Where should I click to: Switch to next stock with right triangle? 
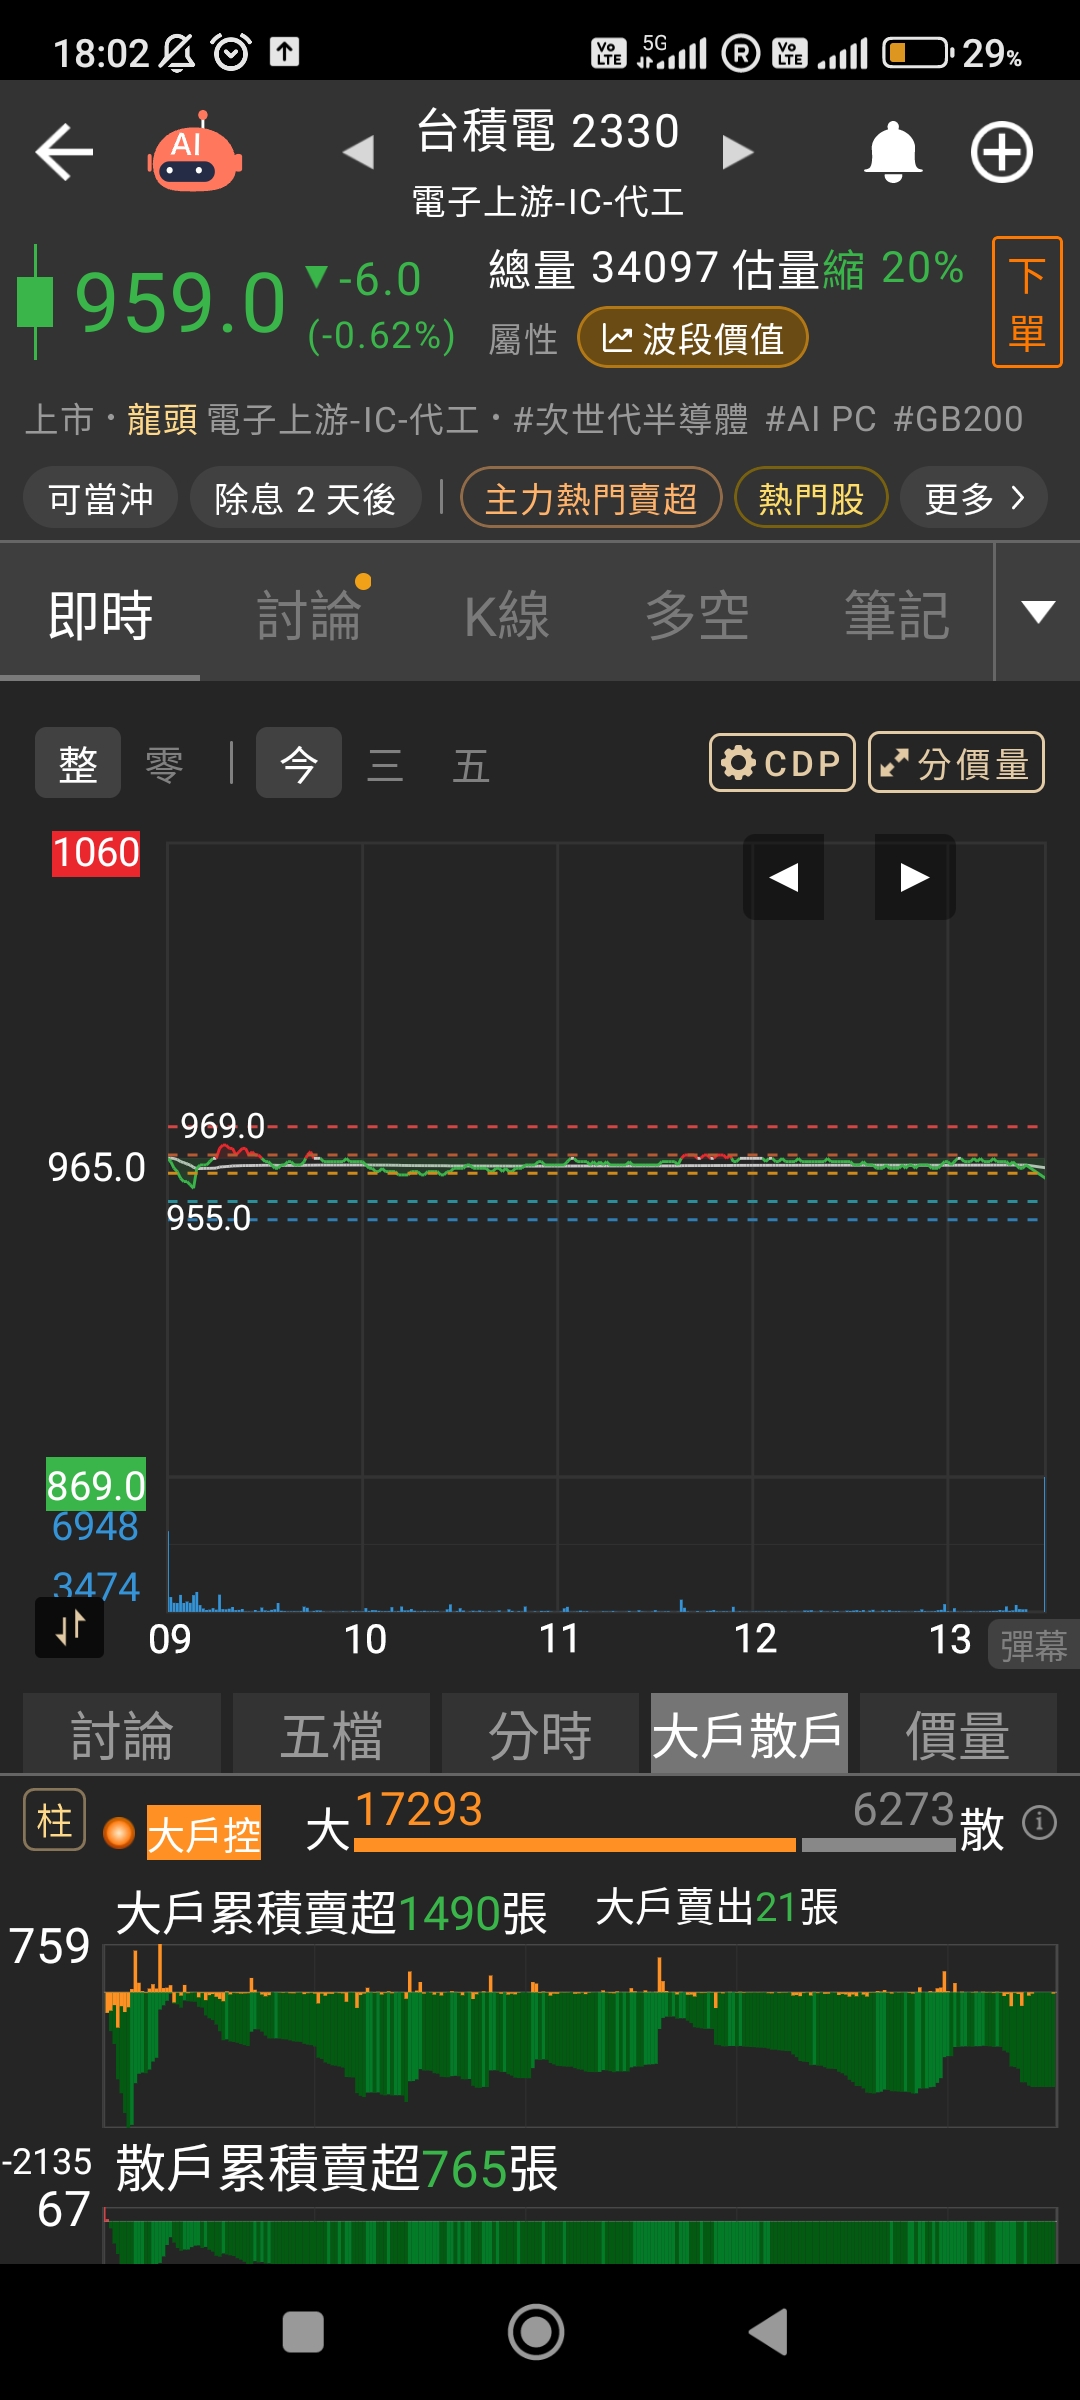pyautogui.click(x=737, y=152)
